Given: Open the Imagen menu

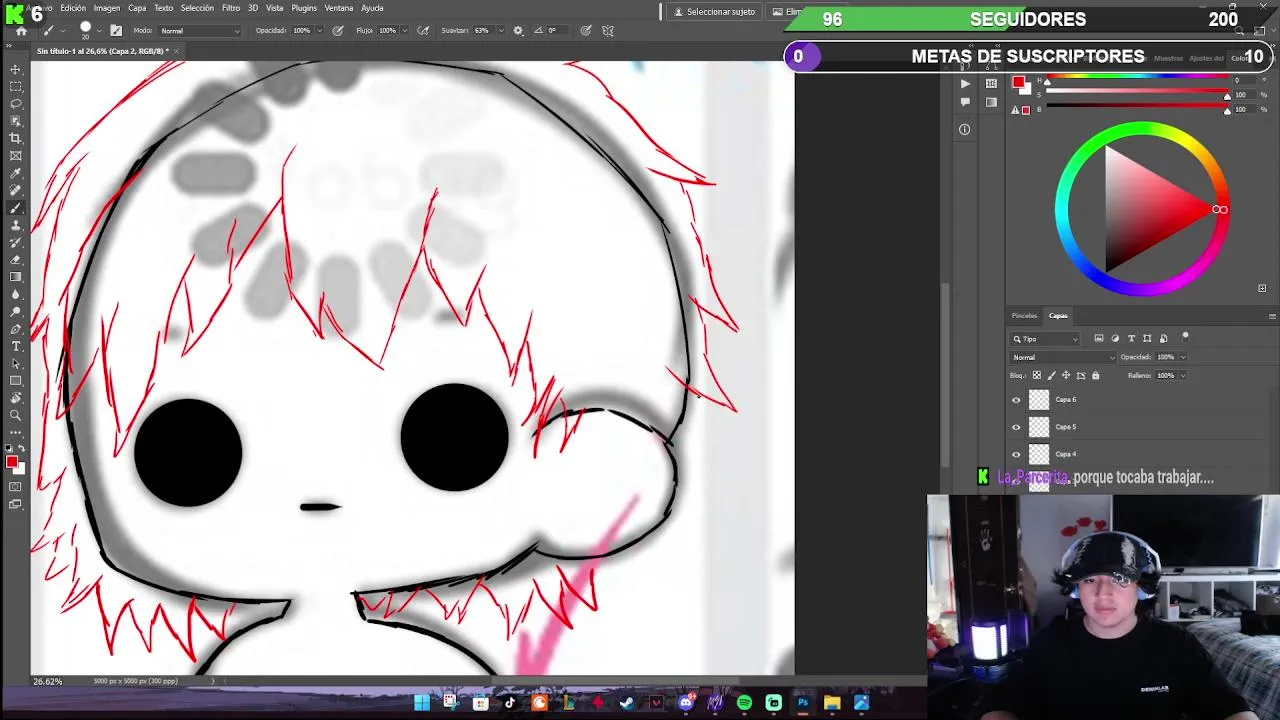Looking at the screenshot, I should tap(107, 8).
